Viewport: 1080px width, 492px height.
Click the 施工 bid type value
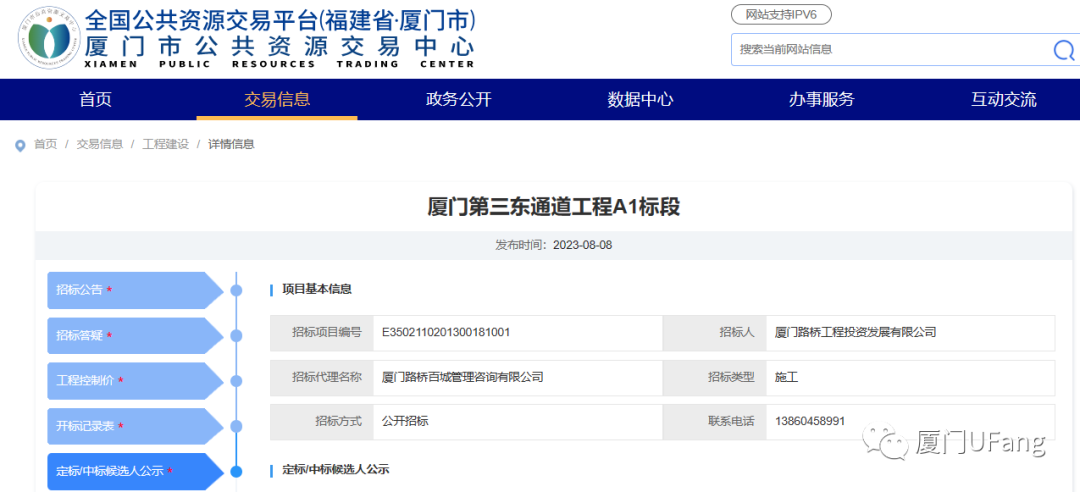786,378
